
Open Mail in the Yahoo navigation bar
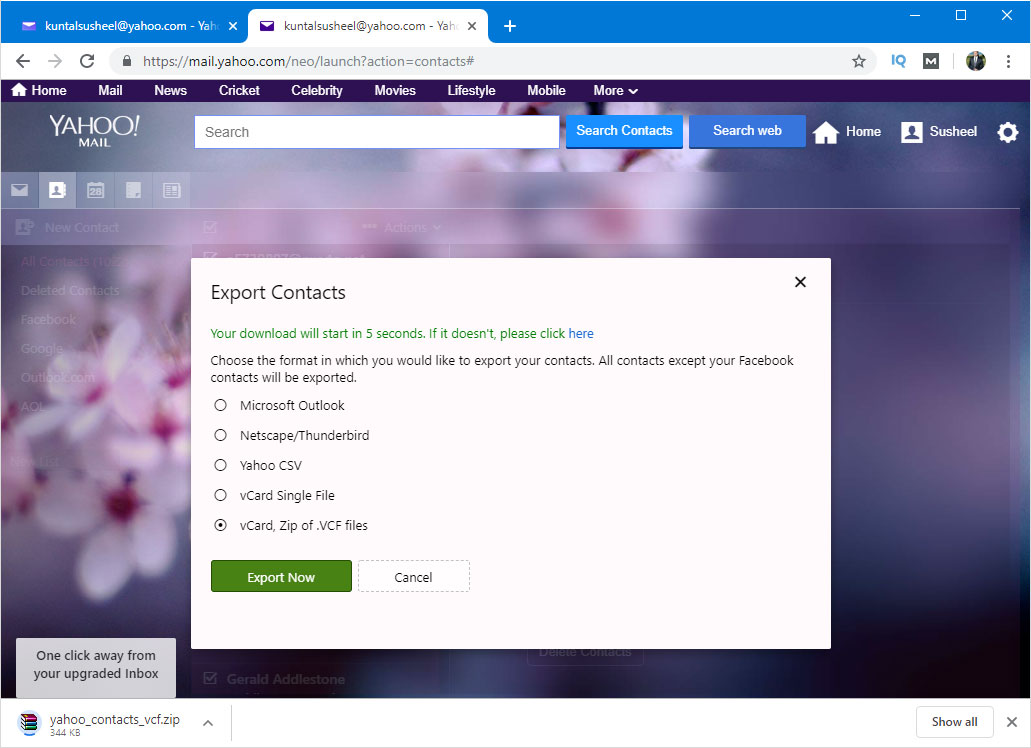[110, 90]
